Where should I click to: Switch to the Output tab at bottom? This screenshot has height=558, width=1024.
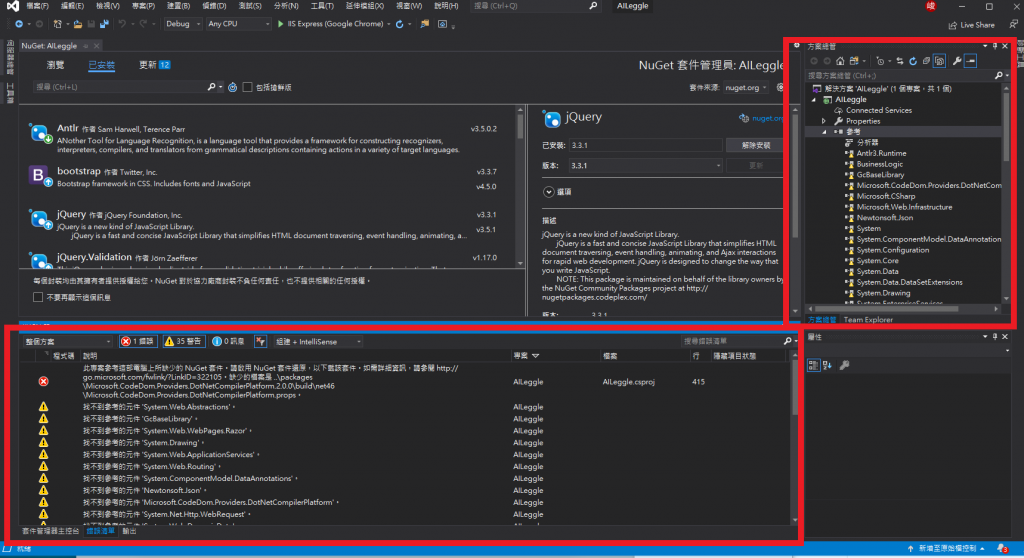tap(129, 531)
